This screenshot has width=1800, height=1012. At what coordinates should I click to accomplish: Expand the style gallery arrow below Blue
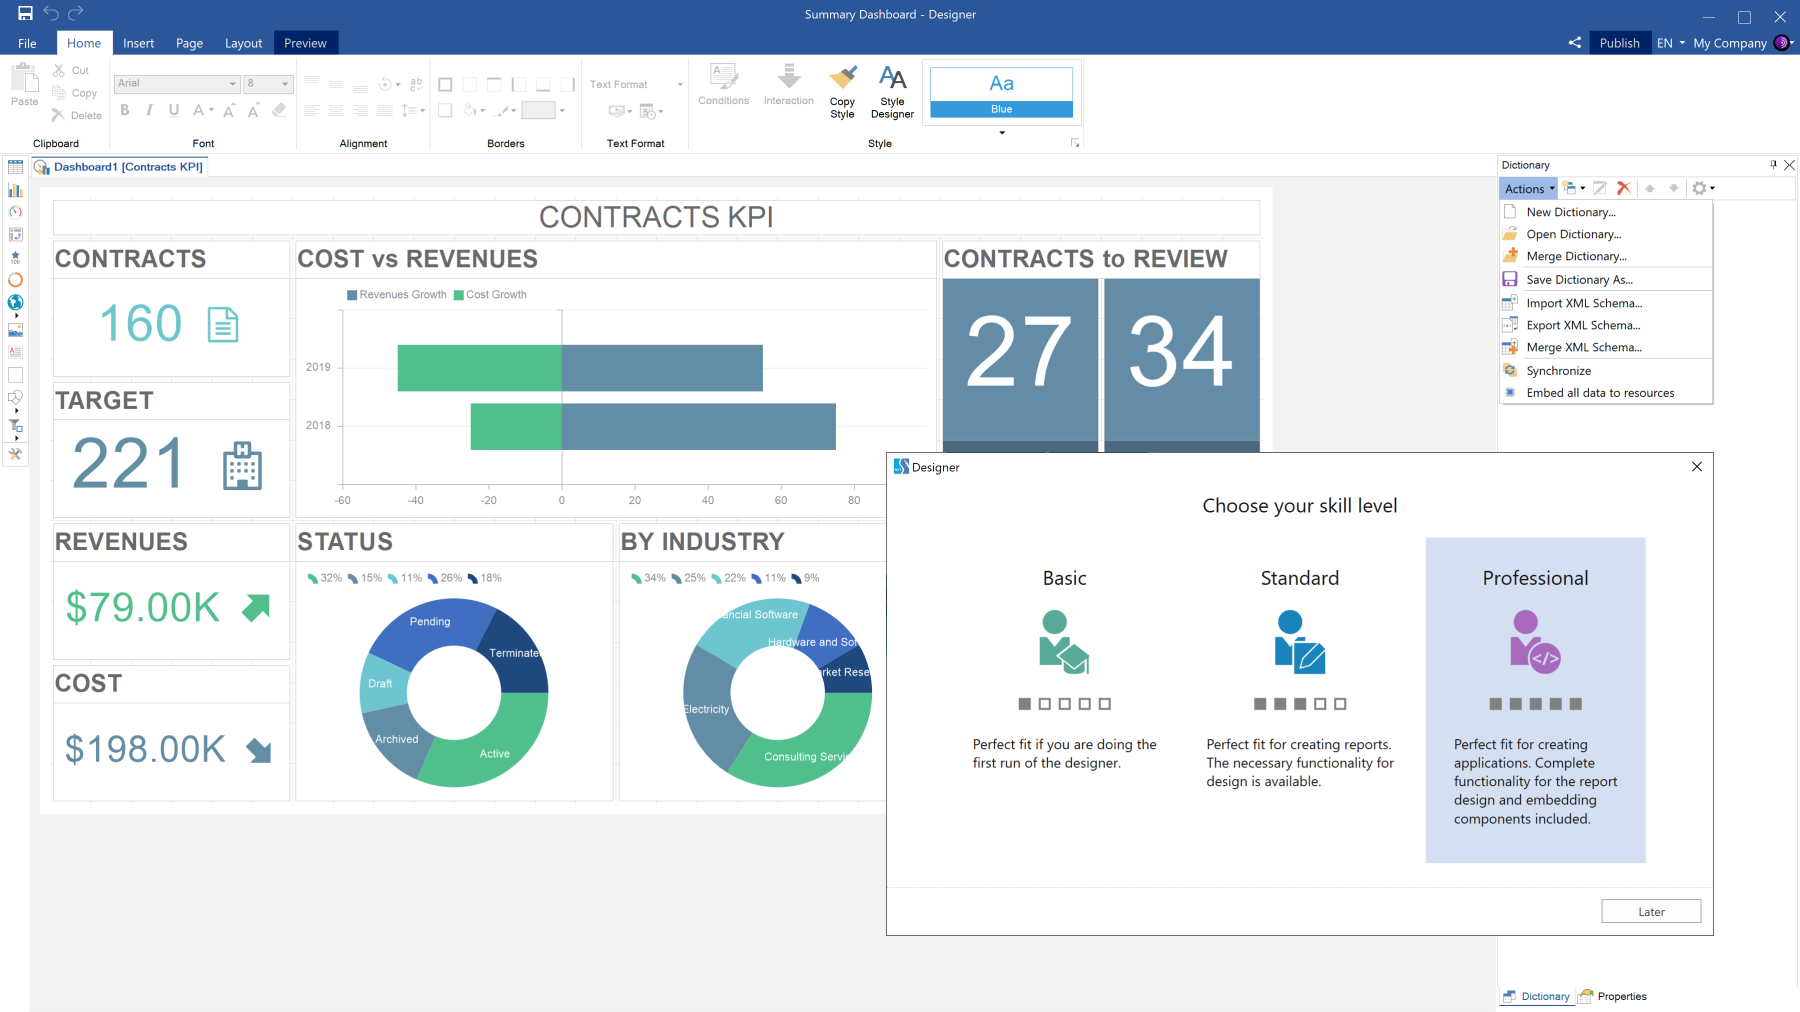click(1002, 132)
